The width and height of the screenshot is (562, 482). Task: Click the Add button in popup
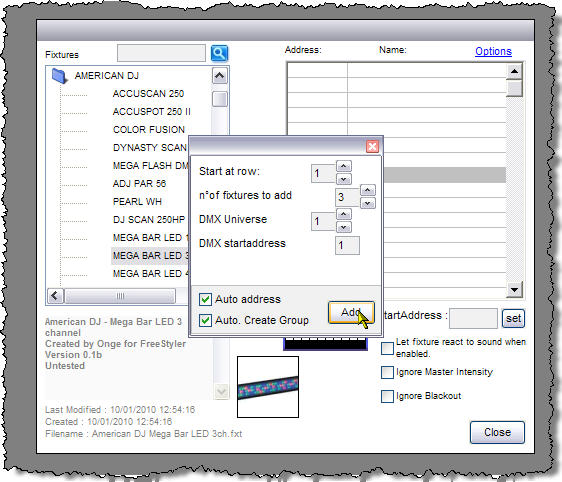pos(351,312)
